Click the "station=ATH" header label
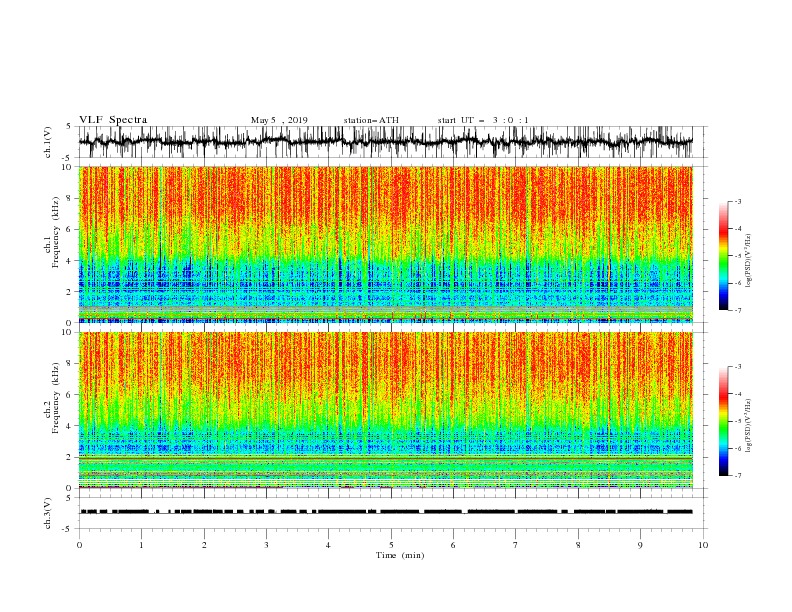Screen dimensions: 792x612 (x=371, y=120)
